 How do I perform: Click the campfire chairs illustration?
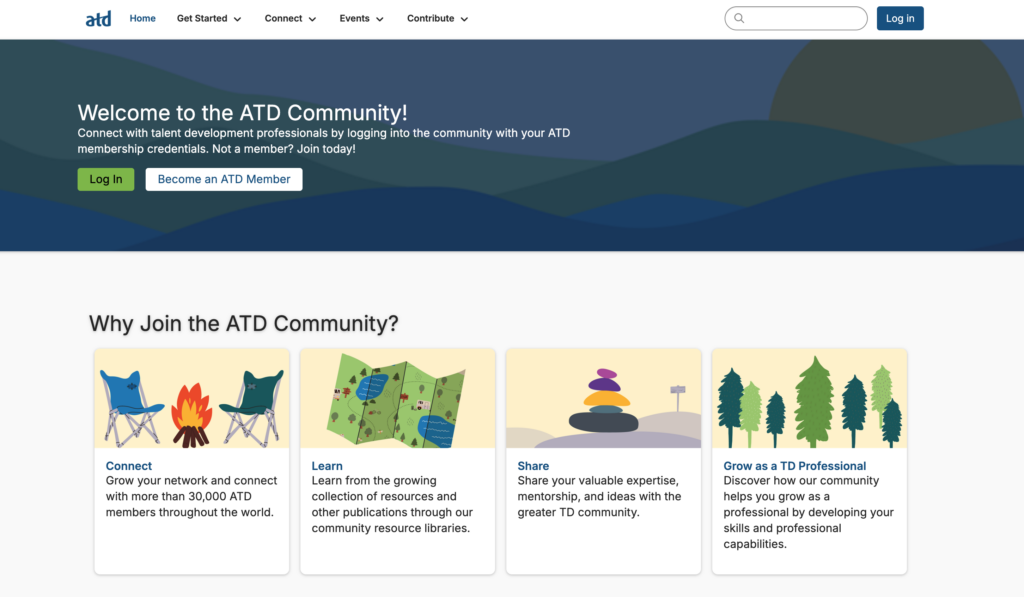tap(191, 398)
